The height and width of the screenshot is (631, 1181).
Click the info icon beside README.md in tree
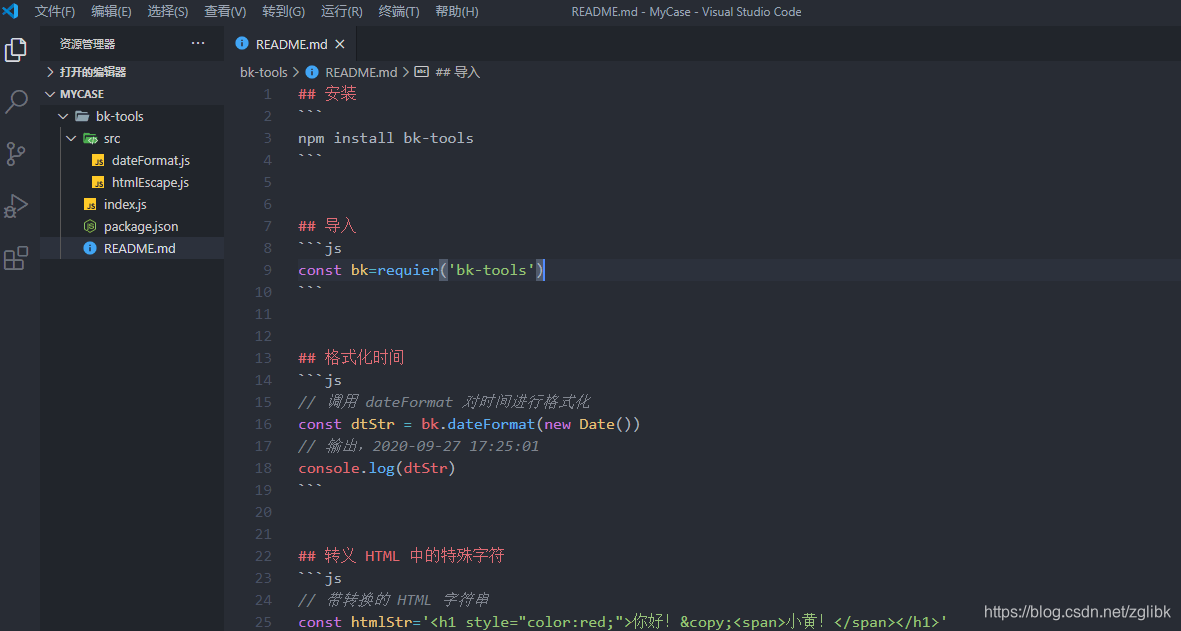90,248
